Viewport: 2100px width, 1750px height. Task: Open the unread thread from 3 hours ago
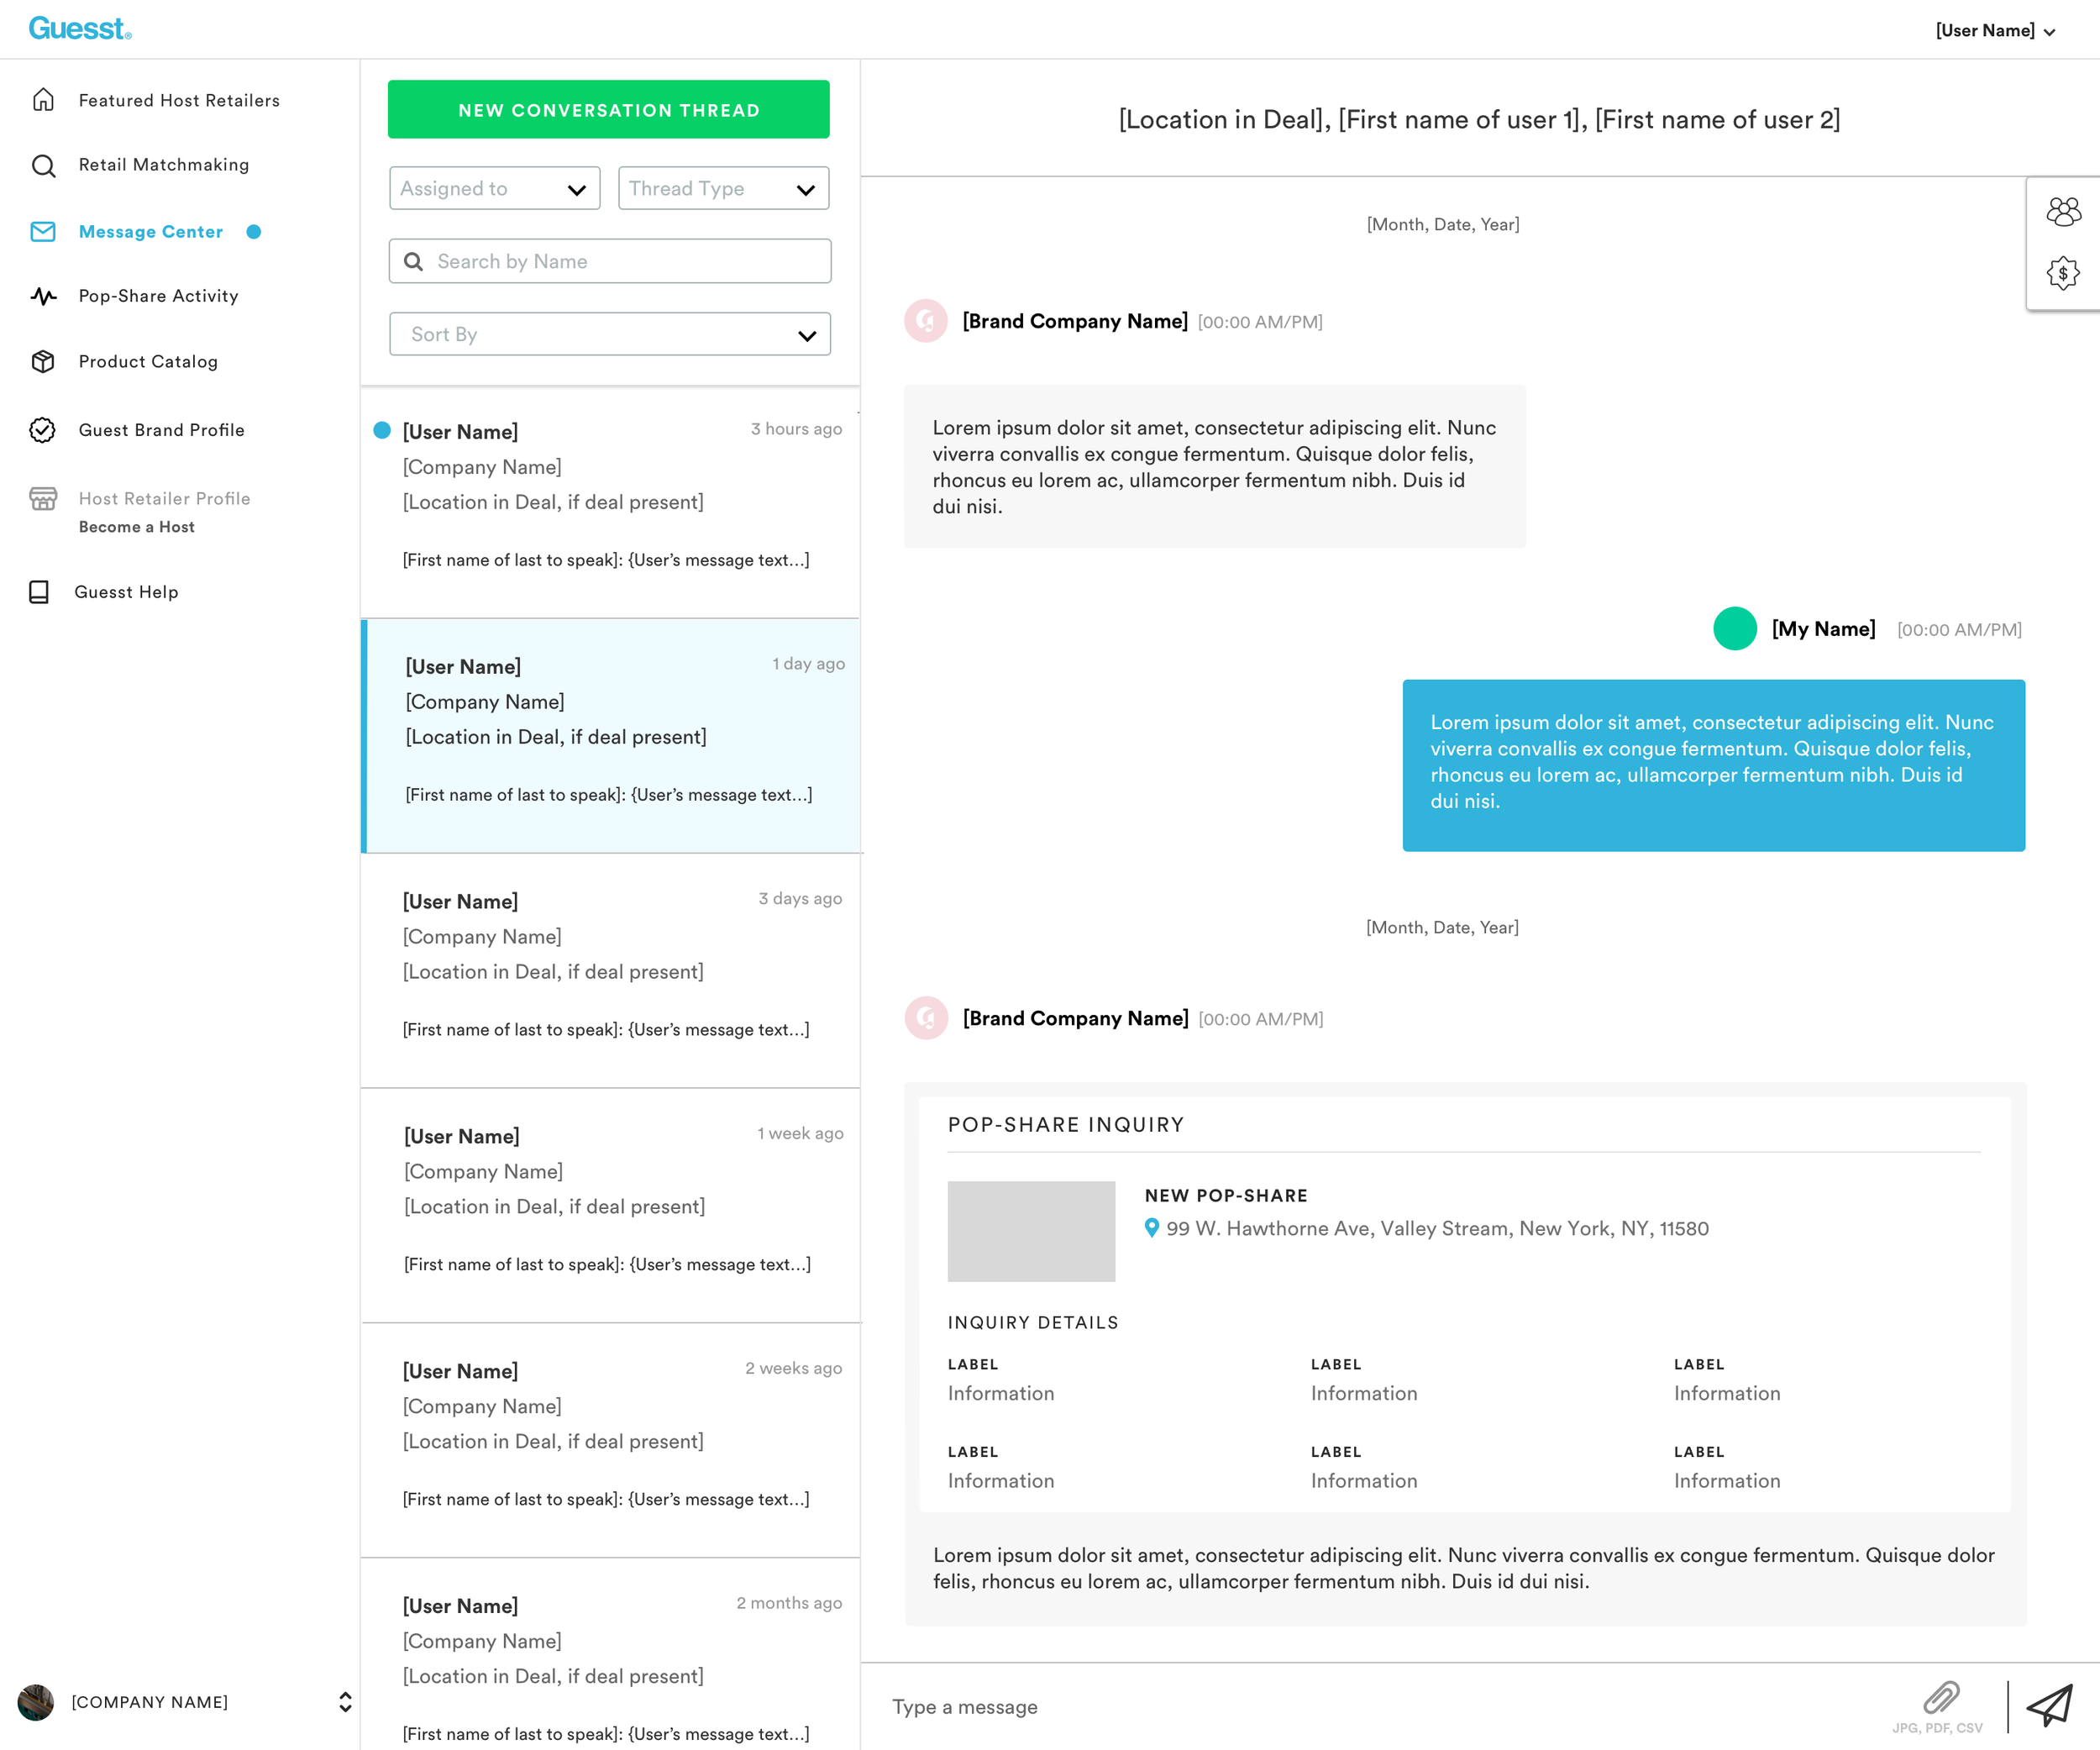(x=609, y=501)
